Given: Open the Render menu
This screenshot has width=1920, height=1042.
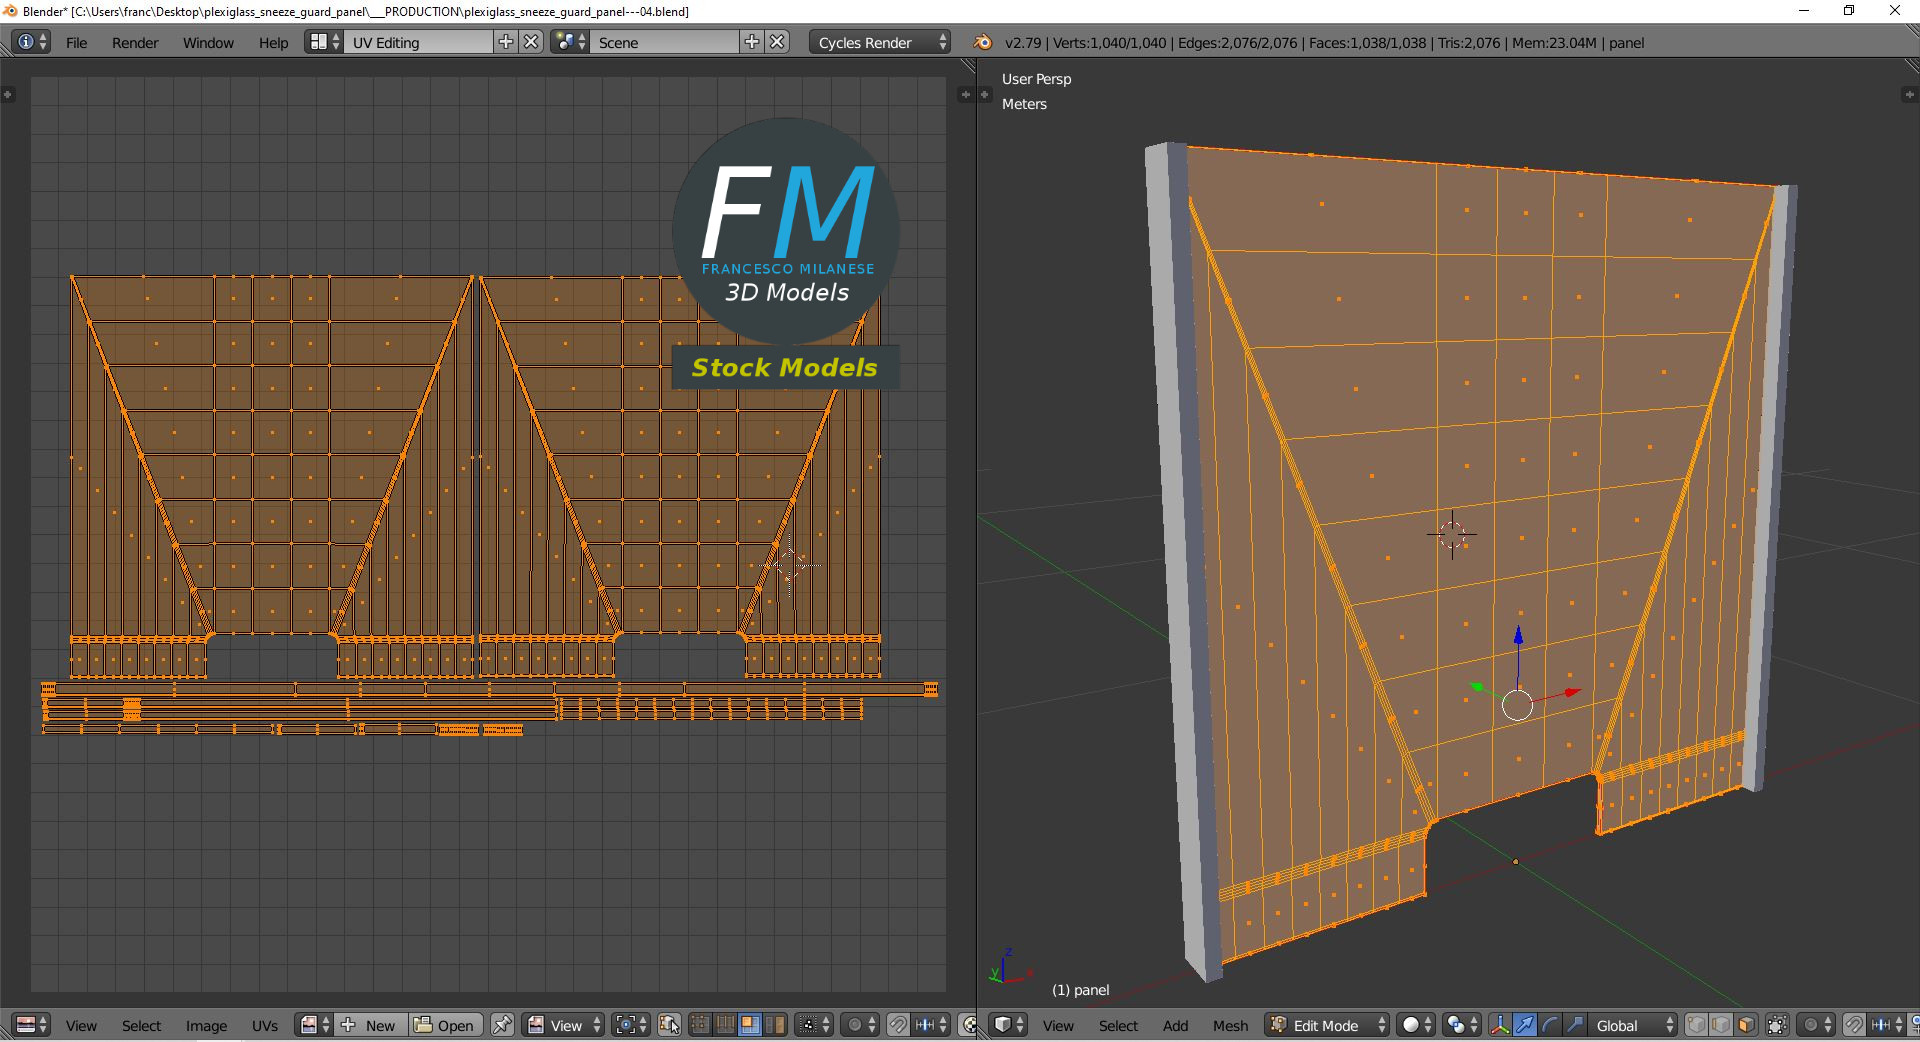Looking at the screenshot, I should tap(135, 42).
